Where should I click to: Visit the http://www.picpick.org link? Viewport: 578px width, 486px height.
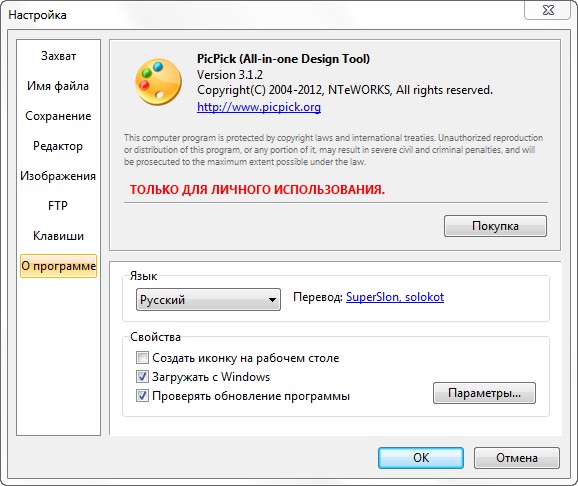[259, 107]
